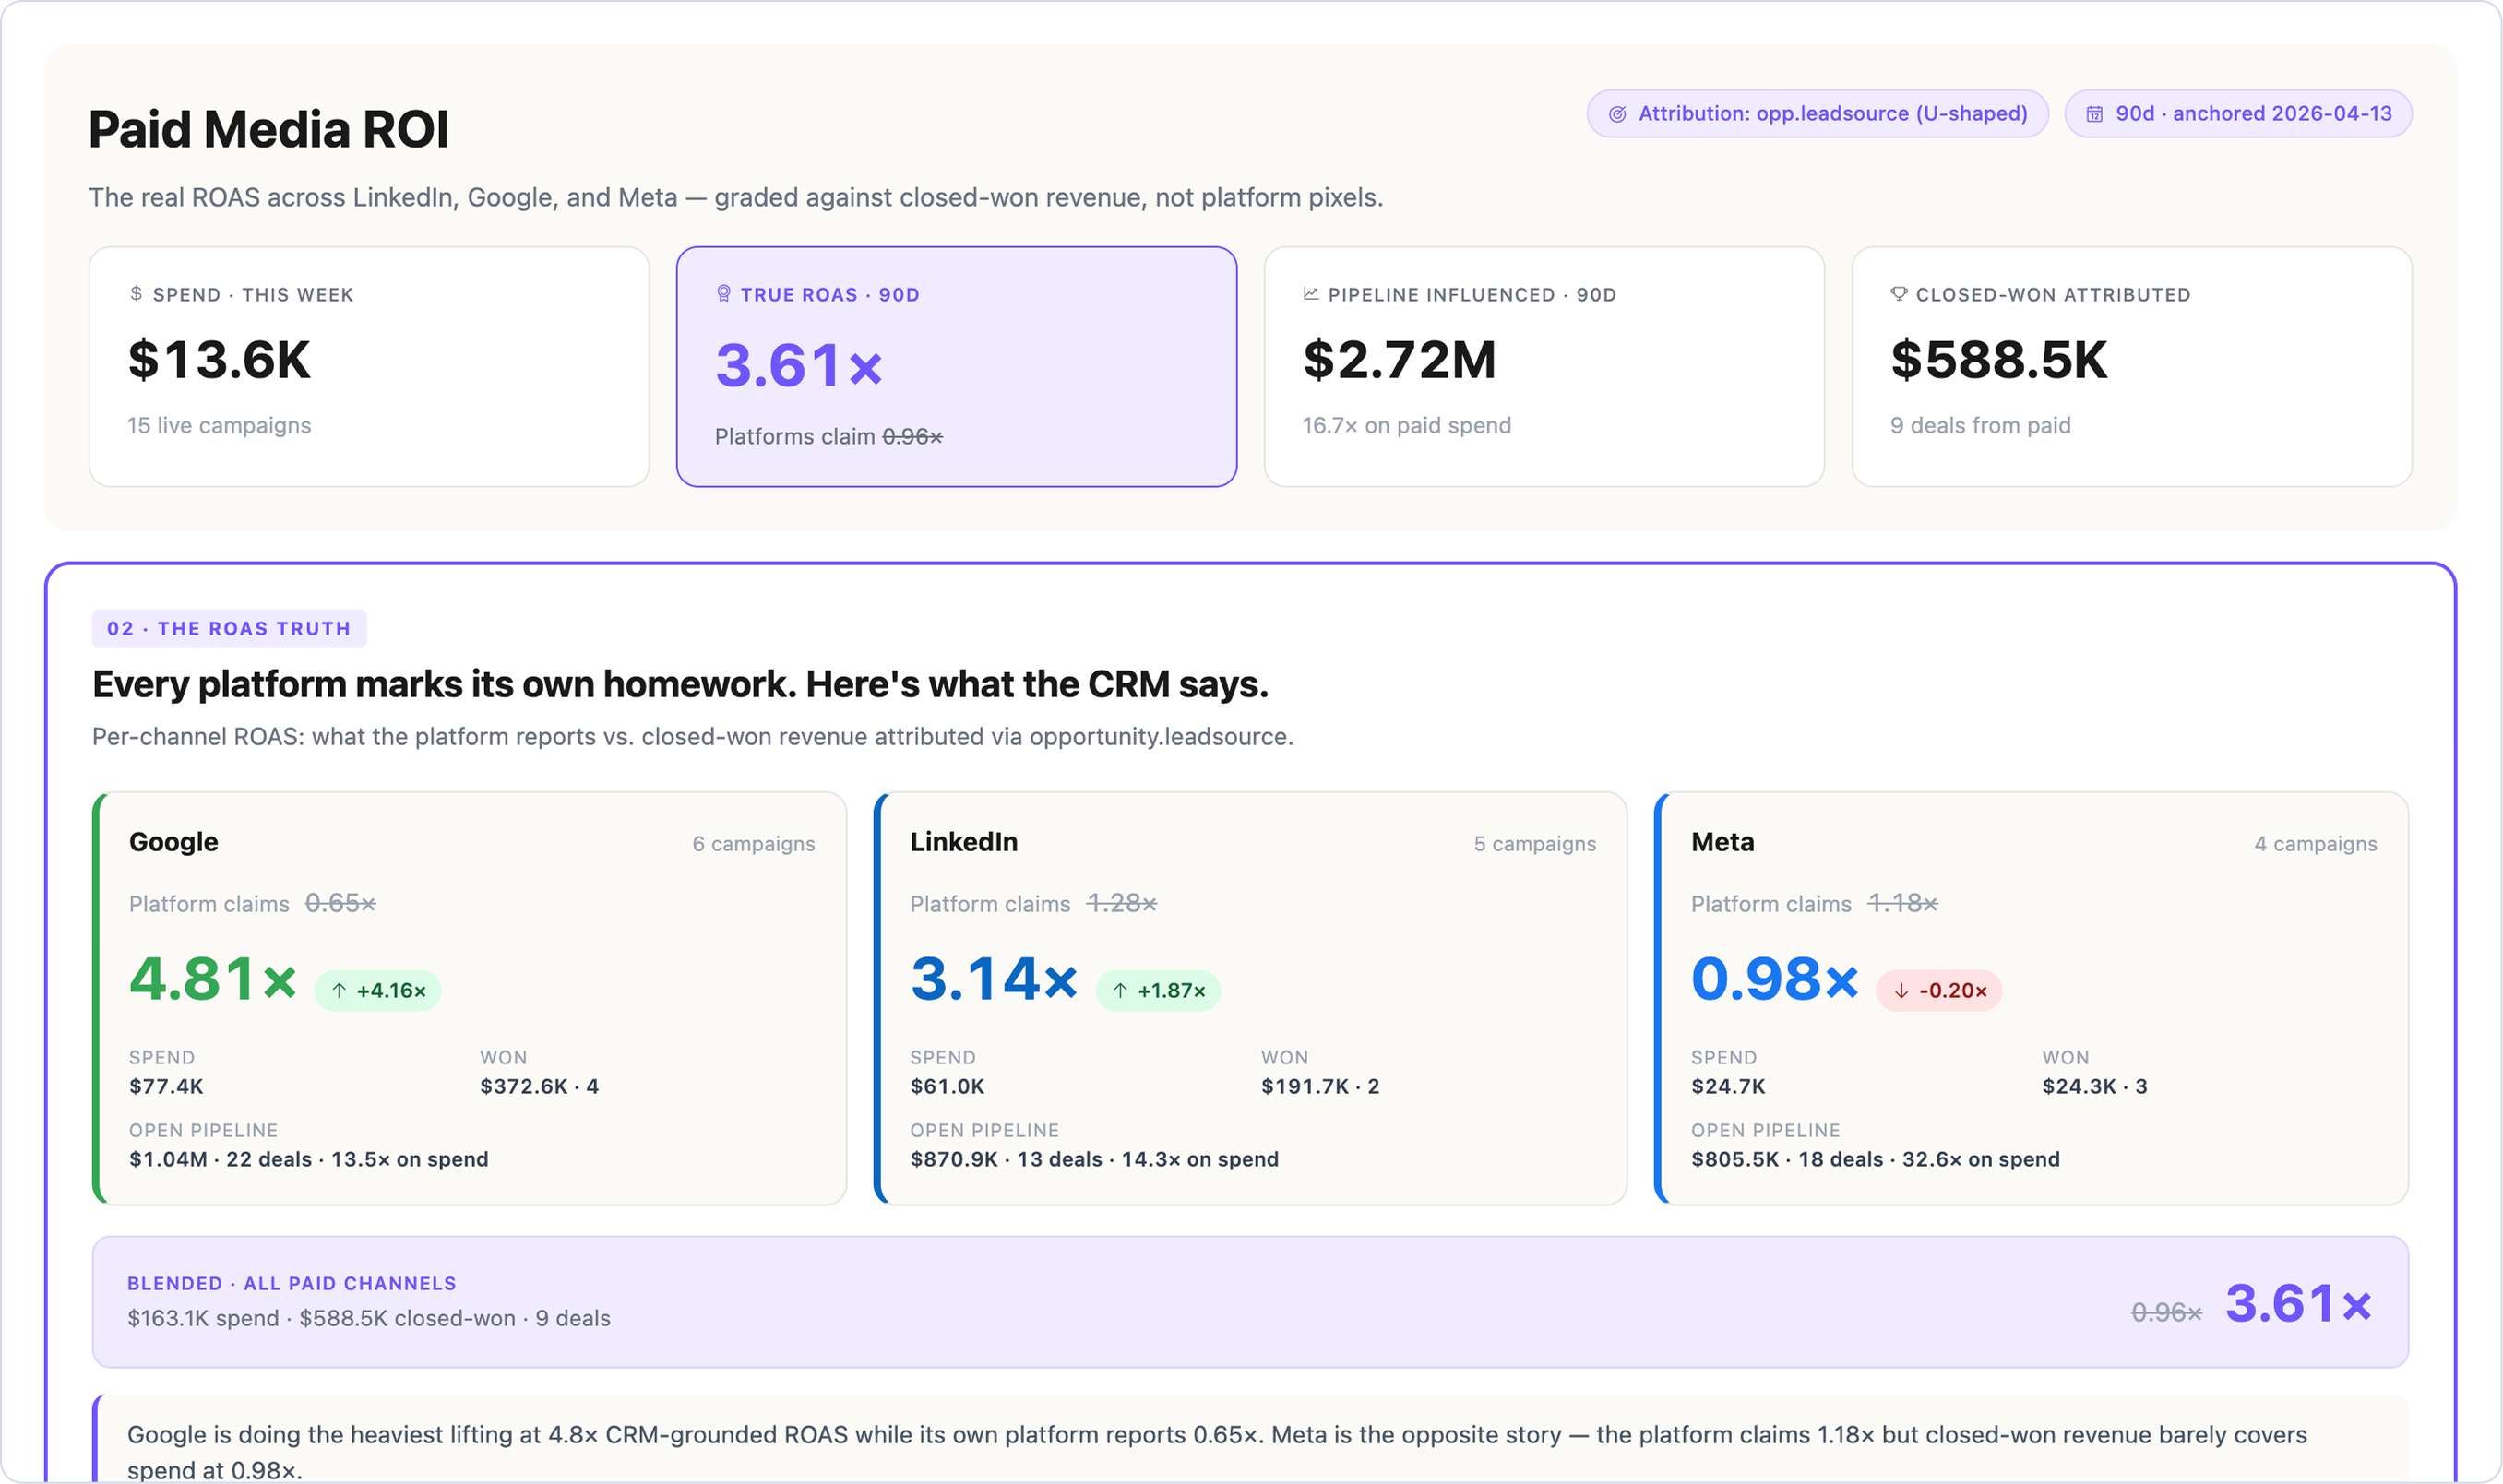2503x1484 pixels.
Task: Click the Meta spend value $24.7K
Action: point(1728,1087)
